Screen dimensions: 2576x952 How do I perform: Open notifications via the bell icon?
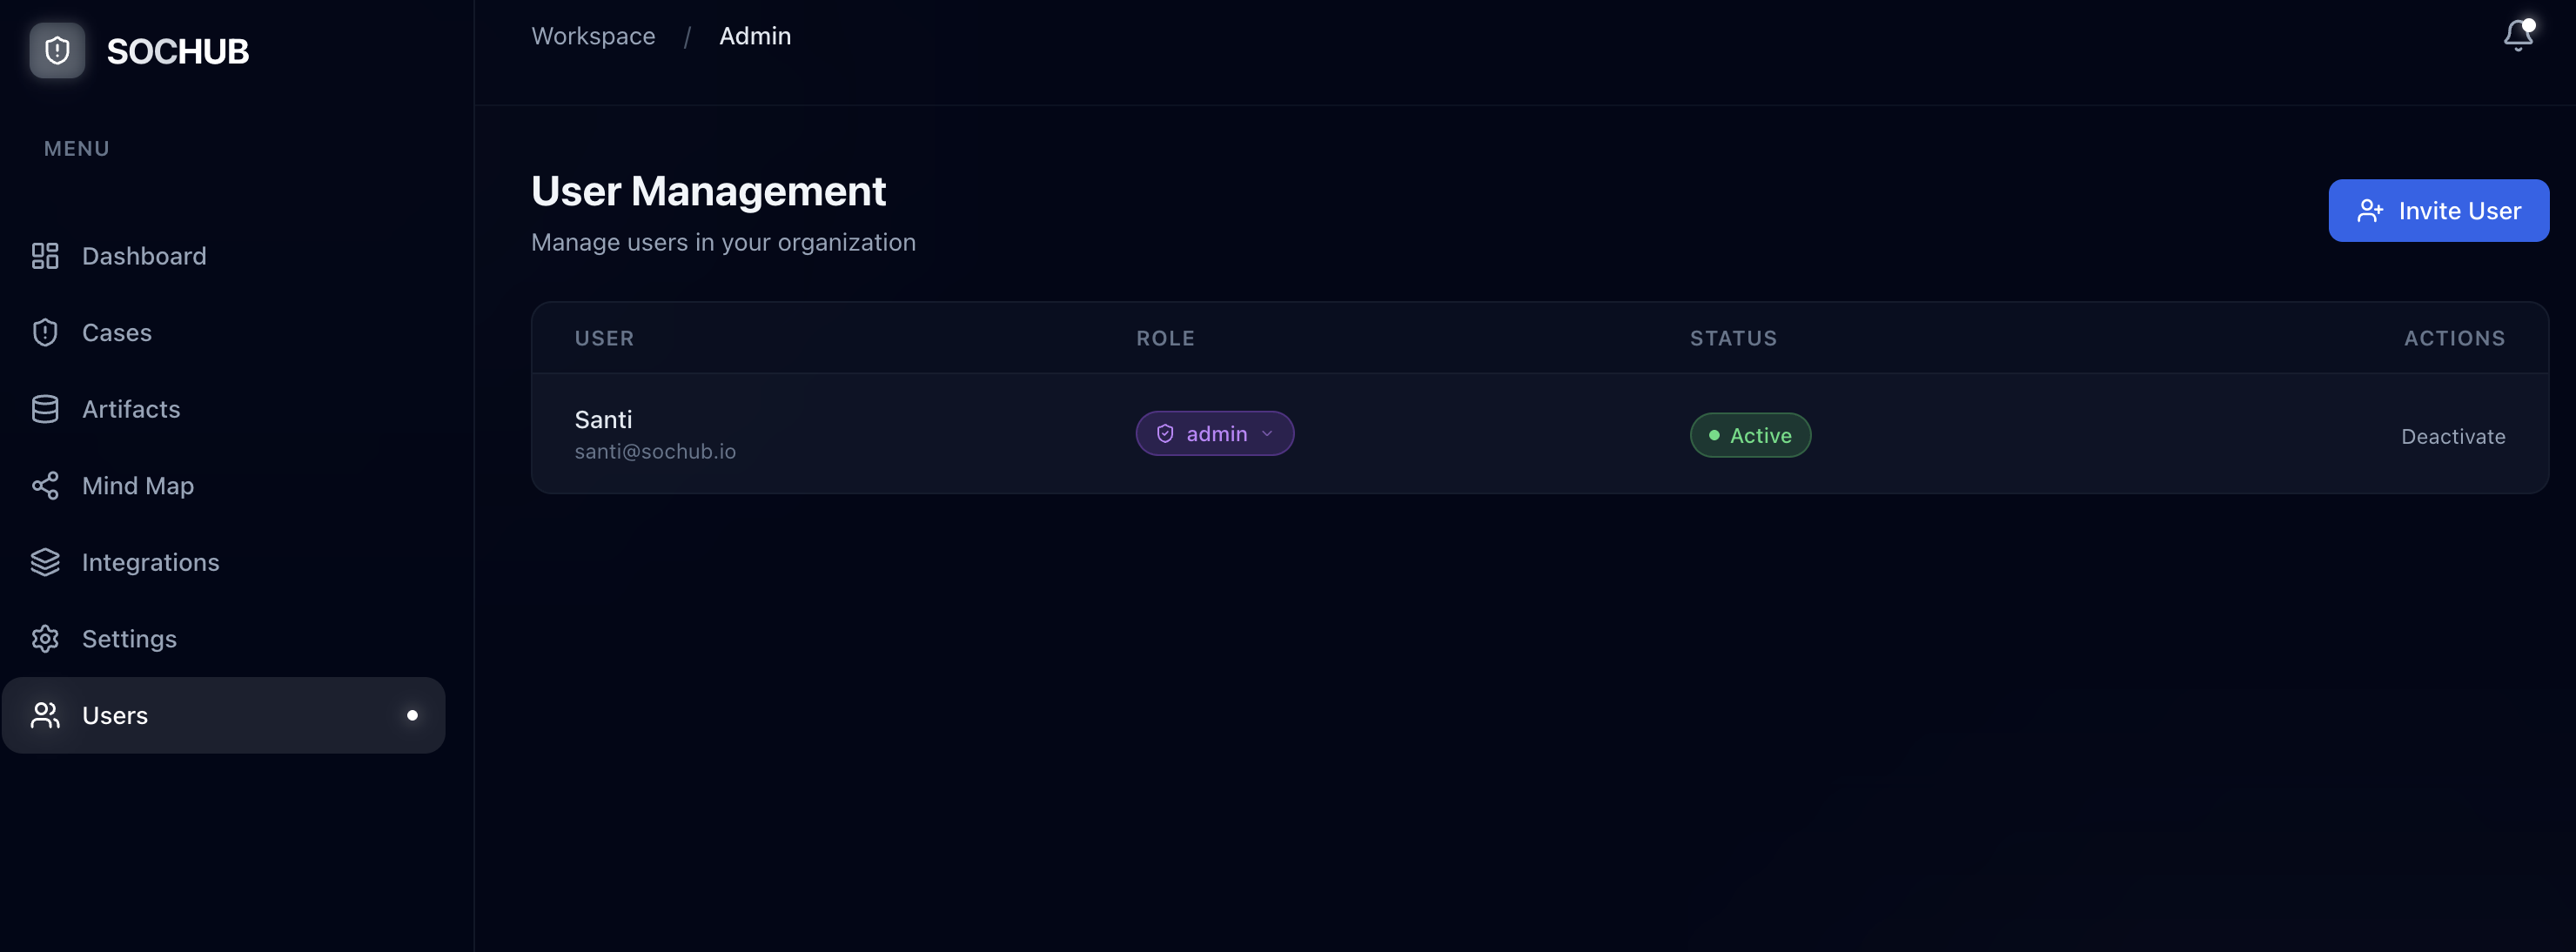(2518, 36)
